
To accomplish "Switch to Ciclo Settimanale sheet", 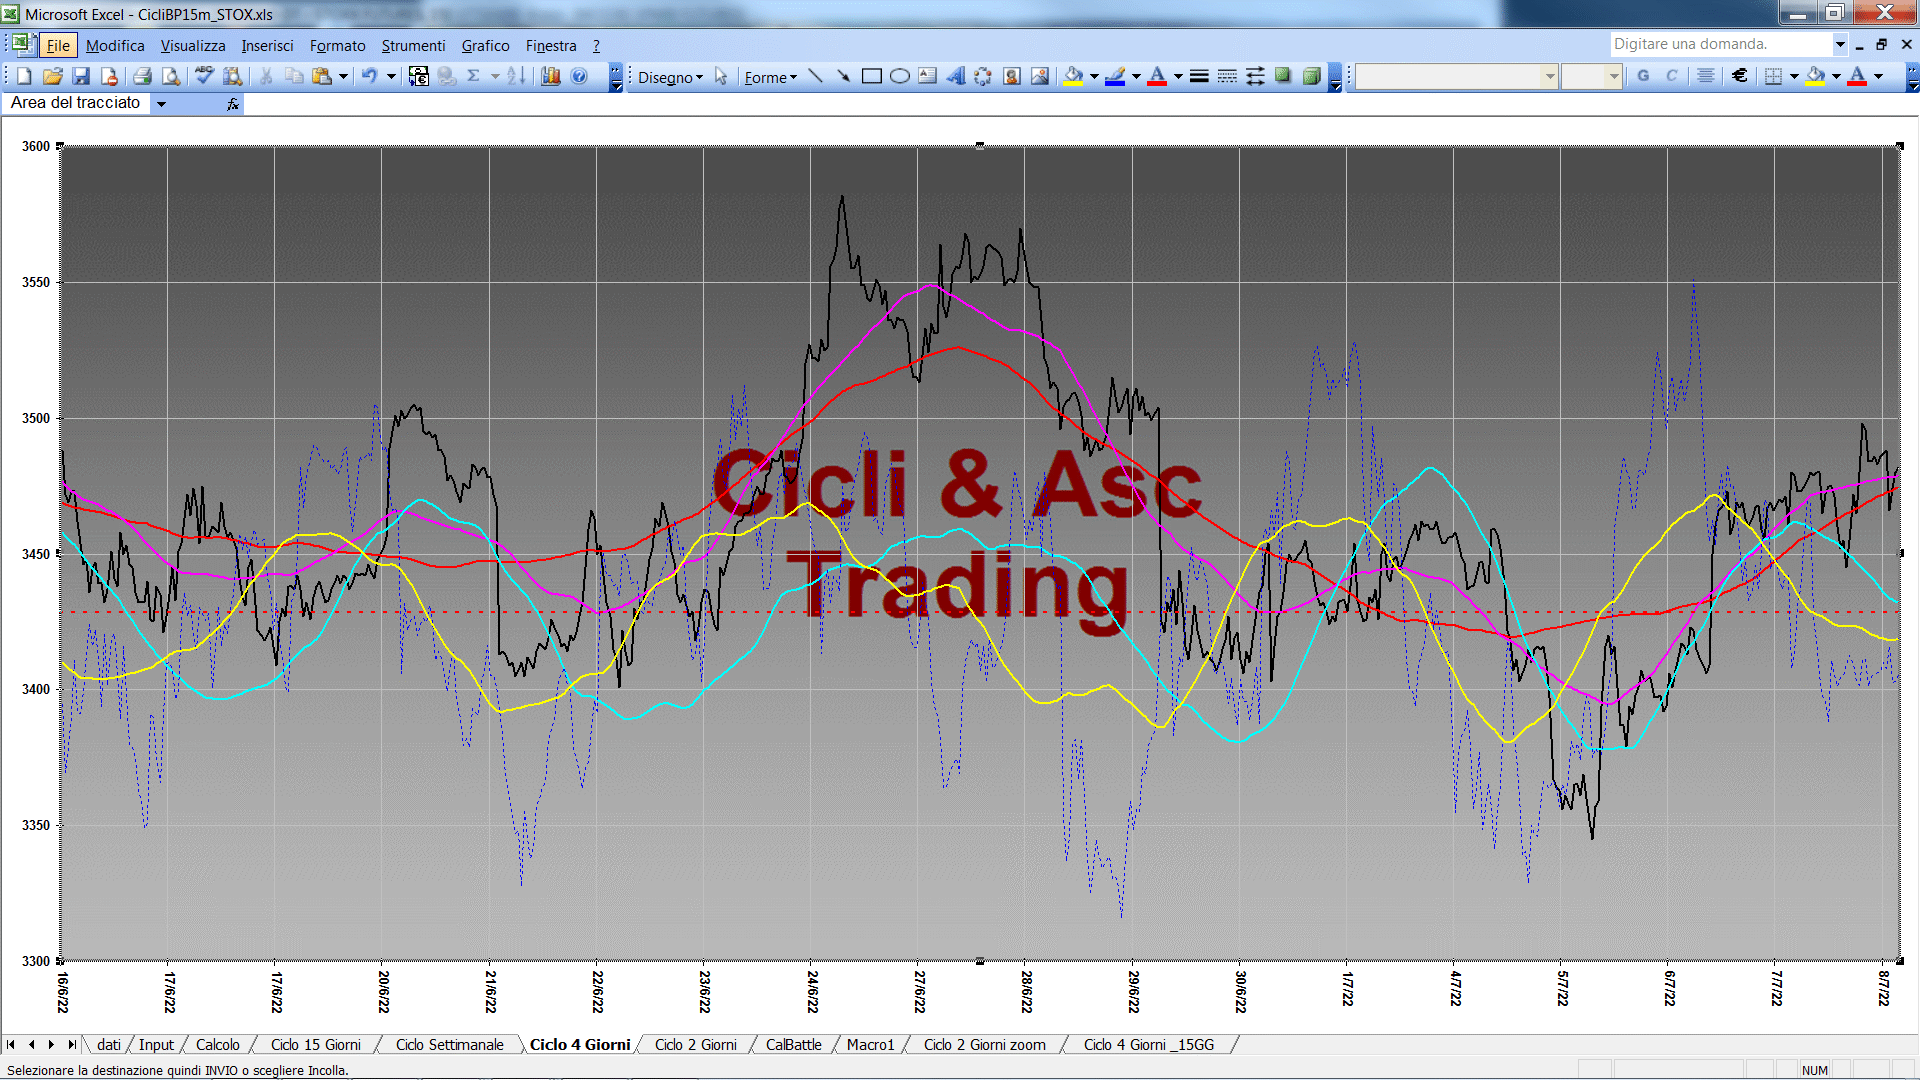I will click(449, 1044).
